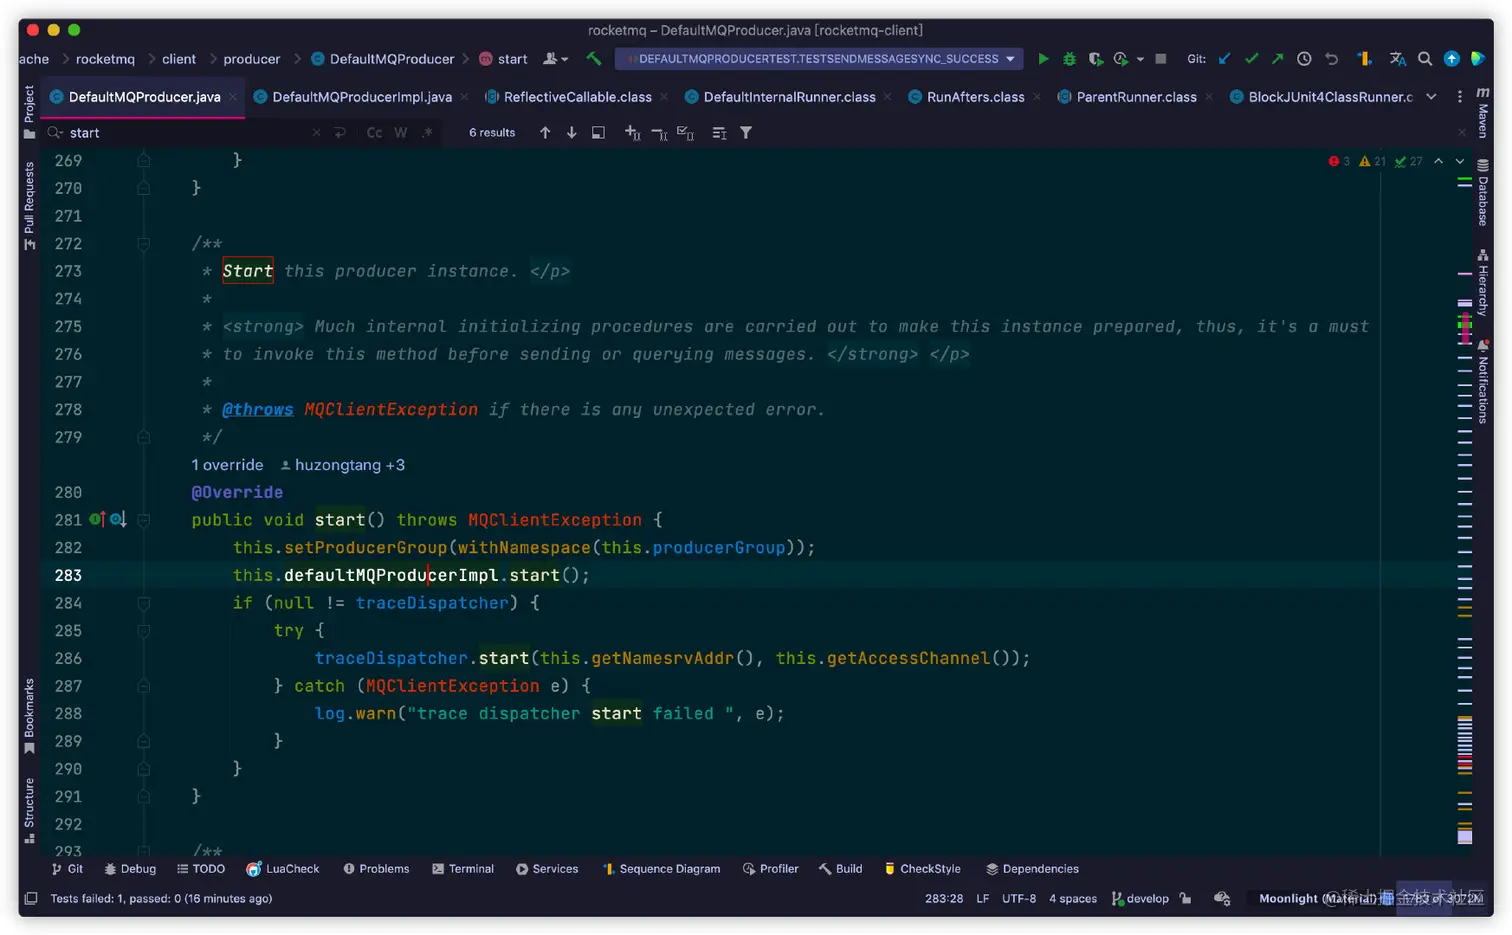Switch to ReflectiveCallable.class tab

click(578, 97)
